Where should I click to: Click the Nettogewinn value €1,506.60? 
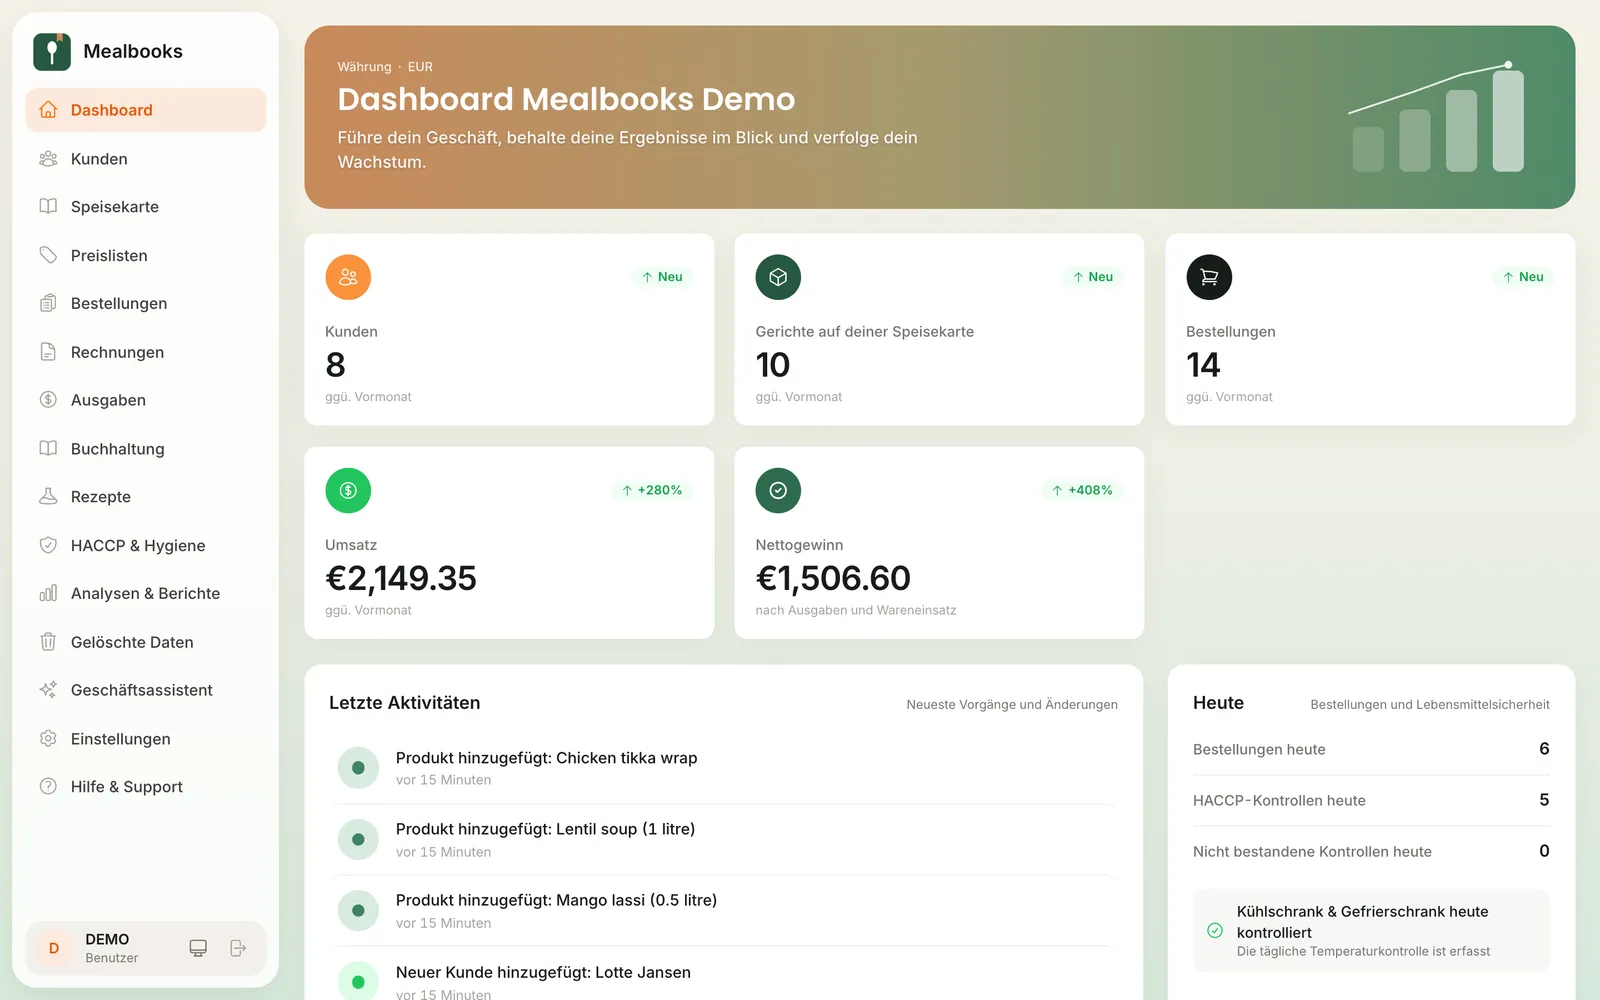click(x=833, y=578)
